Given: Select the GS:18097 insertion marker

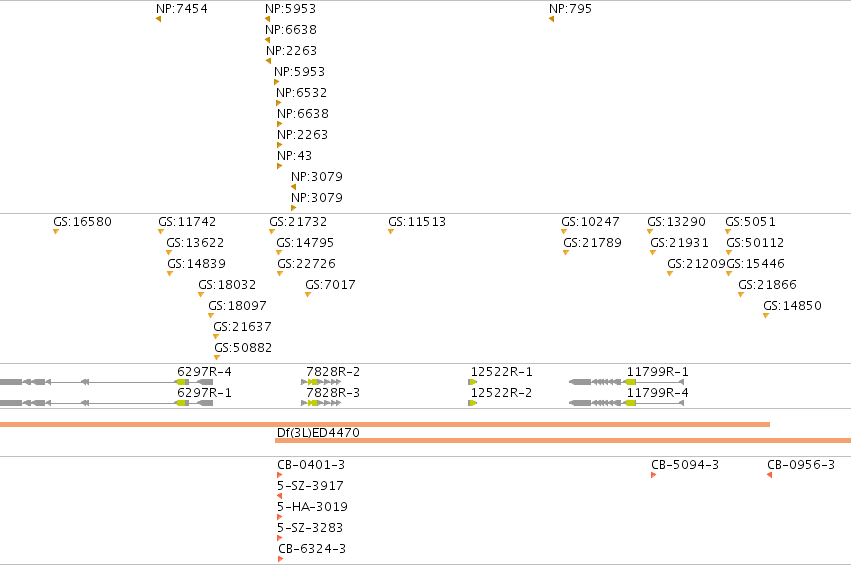Looking at the screenshot, I should pyautogui.click(x=211, y=316).
